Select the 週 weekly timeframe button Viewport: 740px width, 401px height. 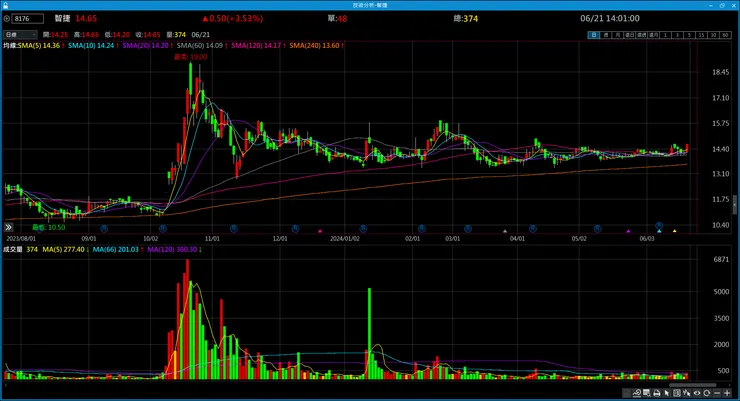(x=605, y=35)
